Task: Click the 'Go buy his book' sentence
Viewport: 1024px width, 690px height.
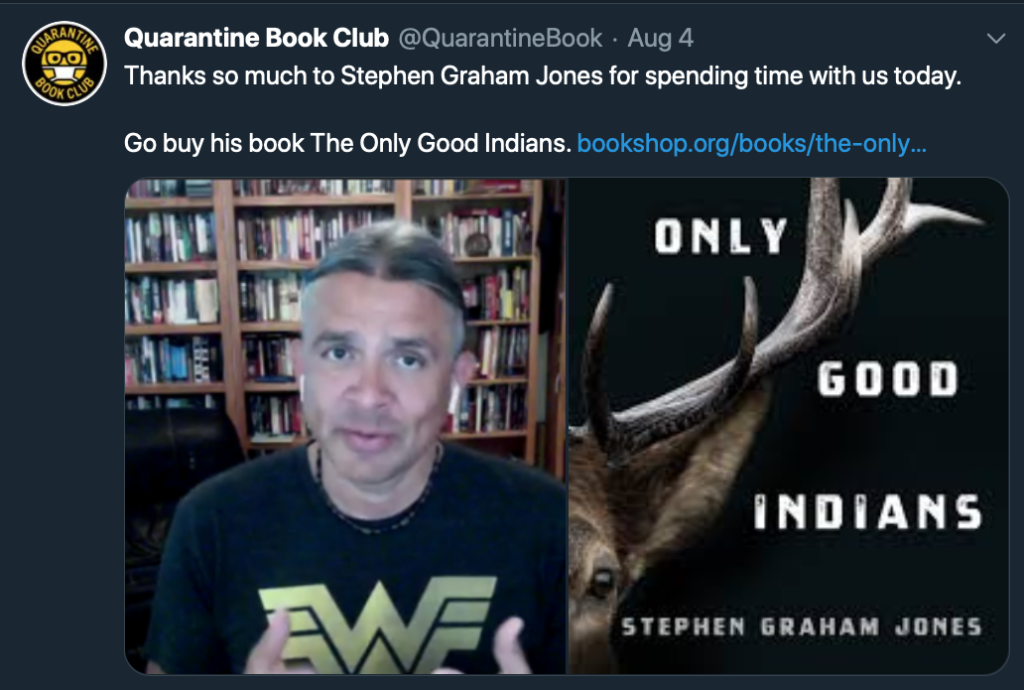Action: click(347, 143)
